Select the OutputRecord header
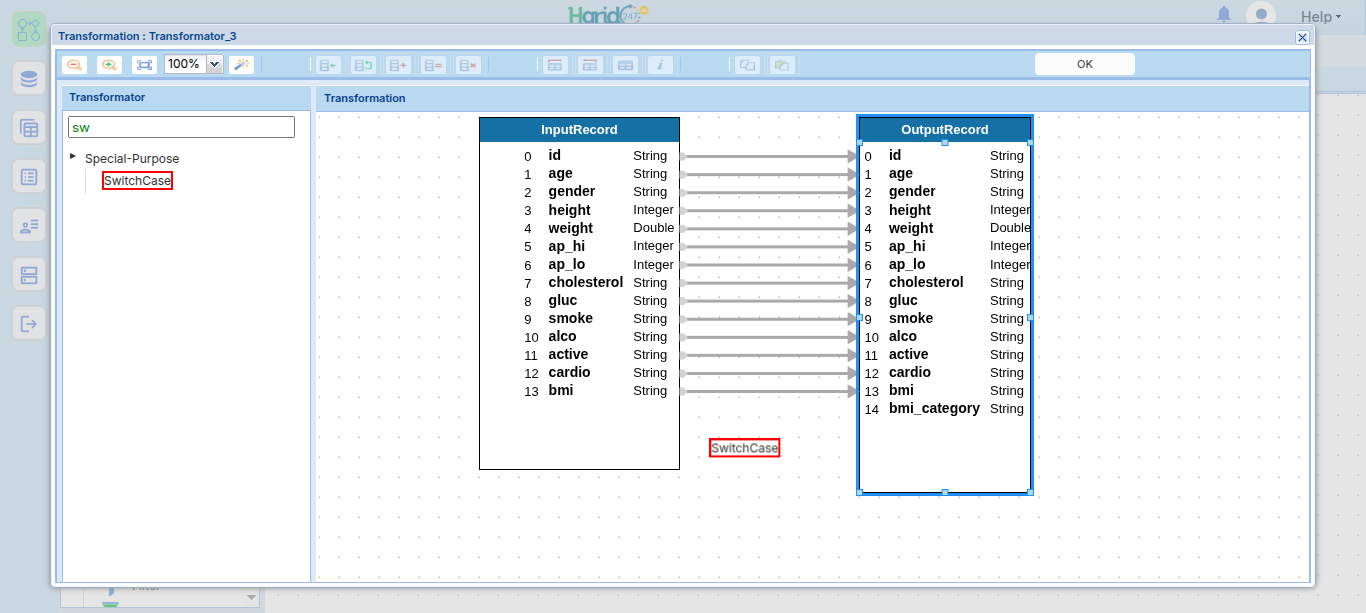This screenshot has height=613, width=1366. tap(945, 130)
